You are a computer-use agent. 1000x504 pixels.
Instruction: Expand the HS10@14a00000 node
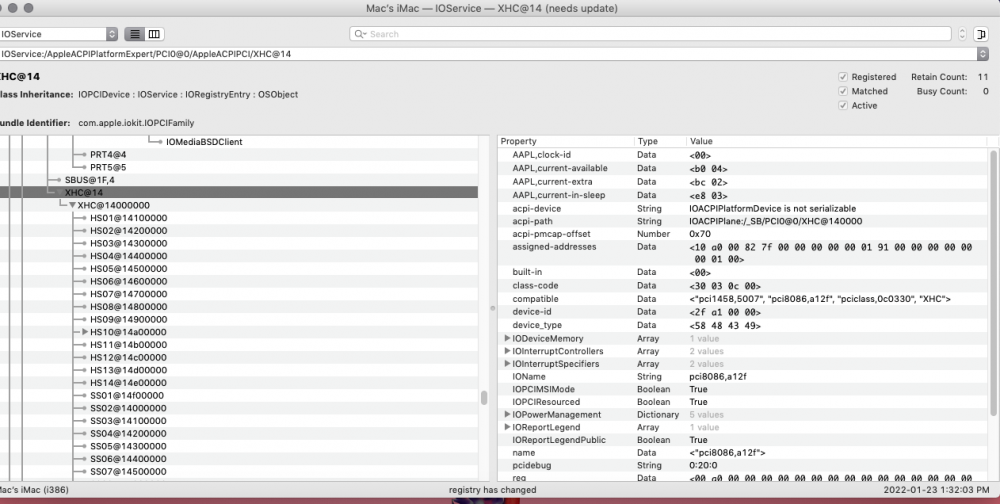click(x=84, y=332)
